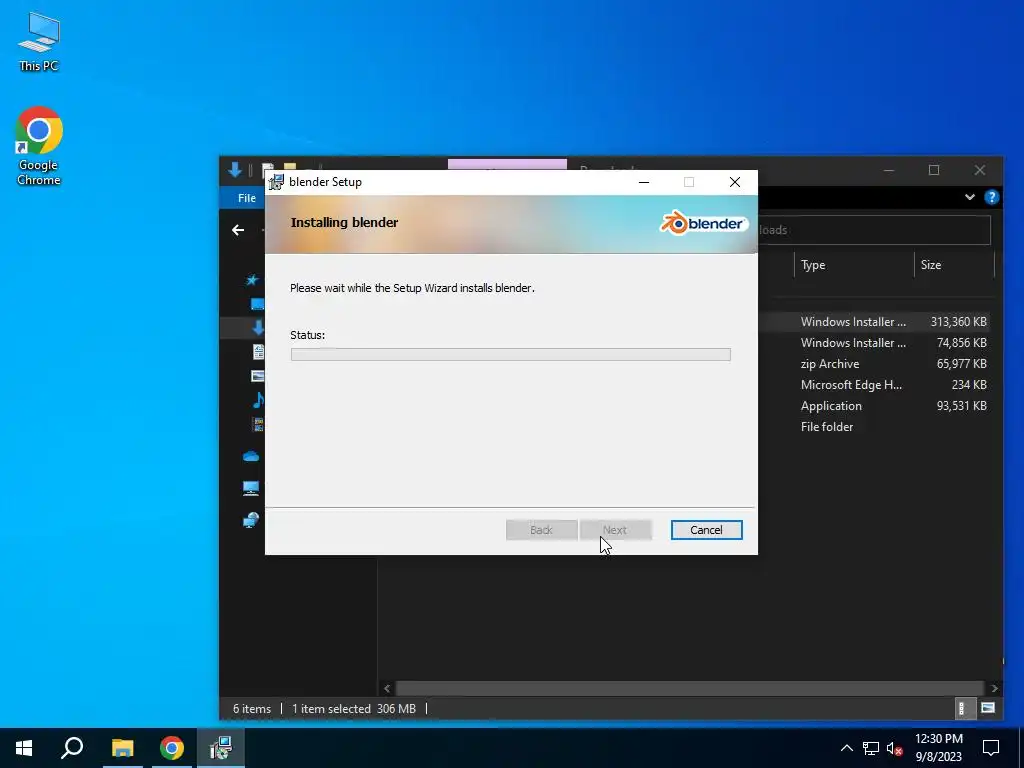Open taskbar Search magnifier
1024x768 pixels.
72,748
